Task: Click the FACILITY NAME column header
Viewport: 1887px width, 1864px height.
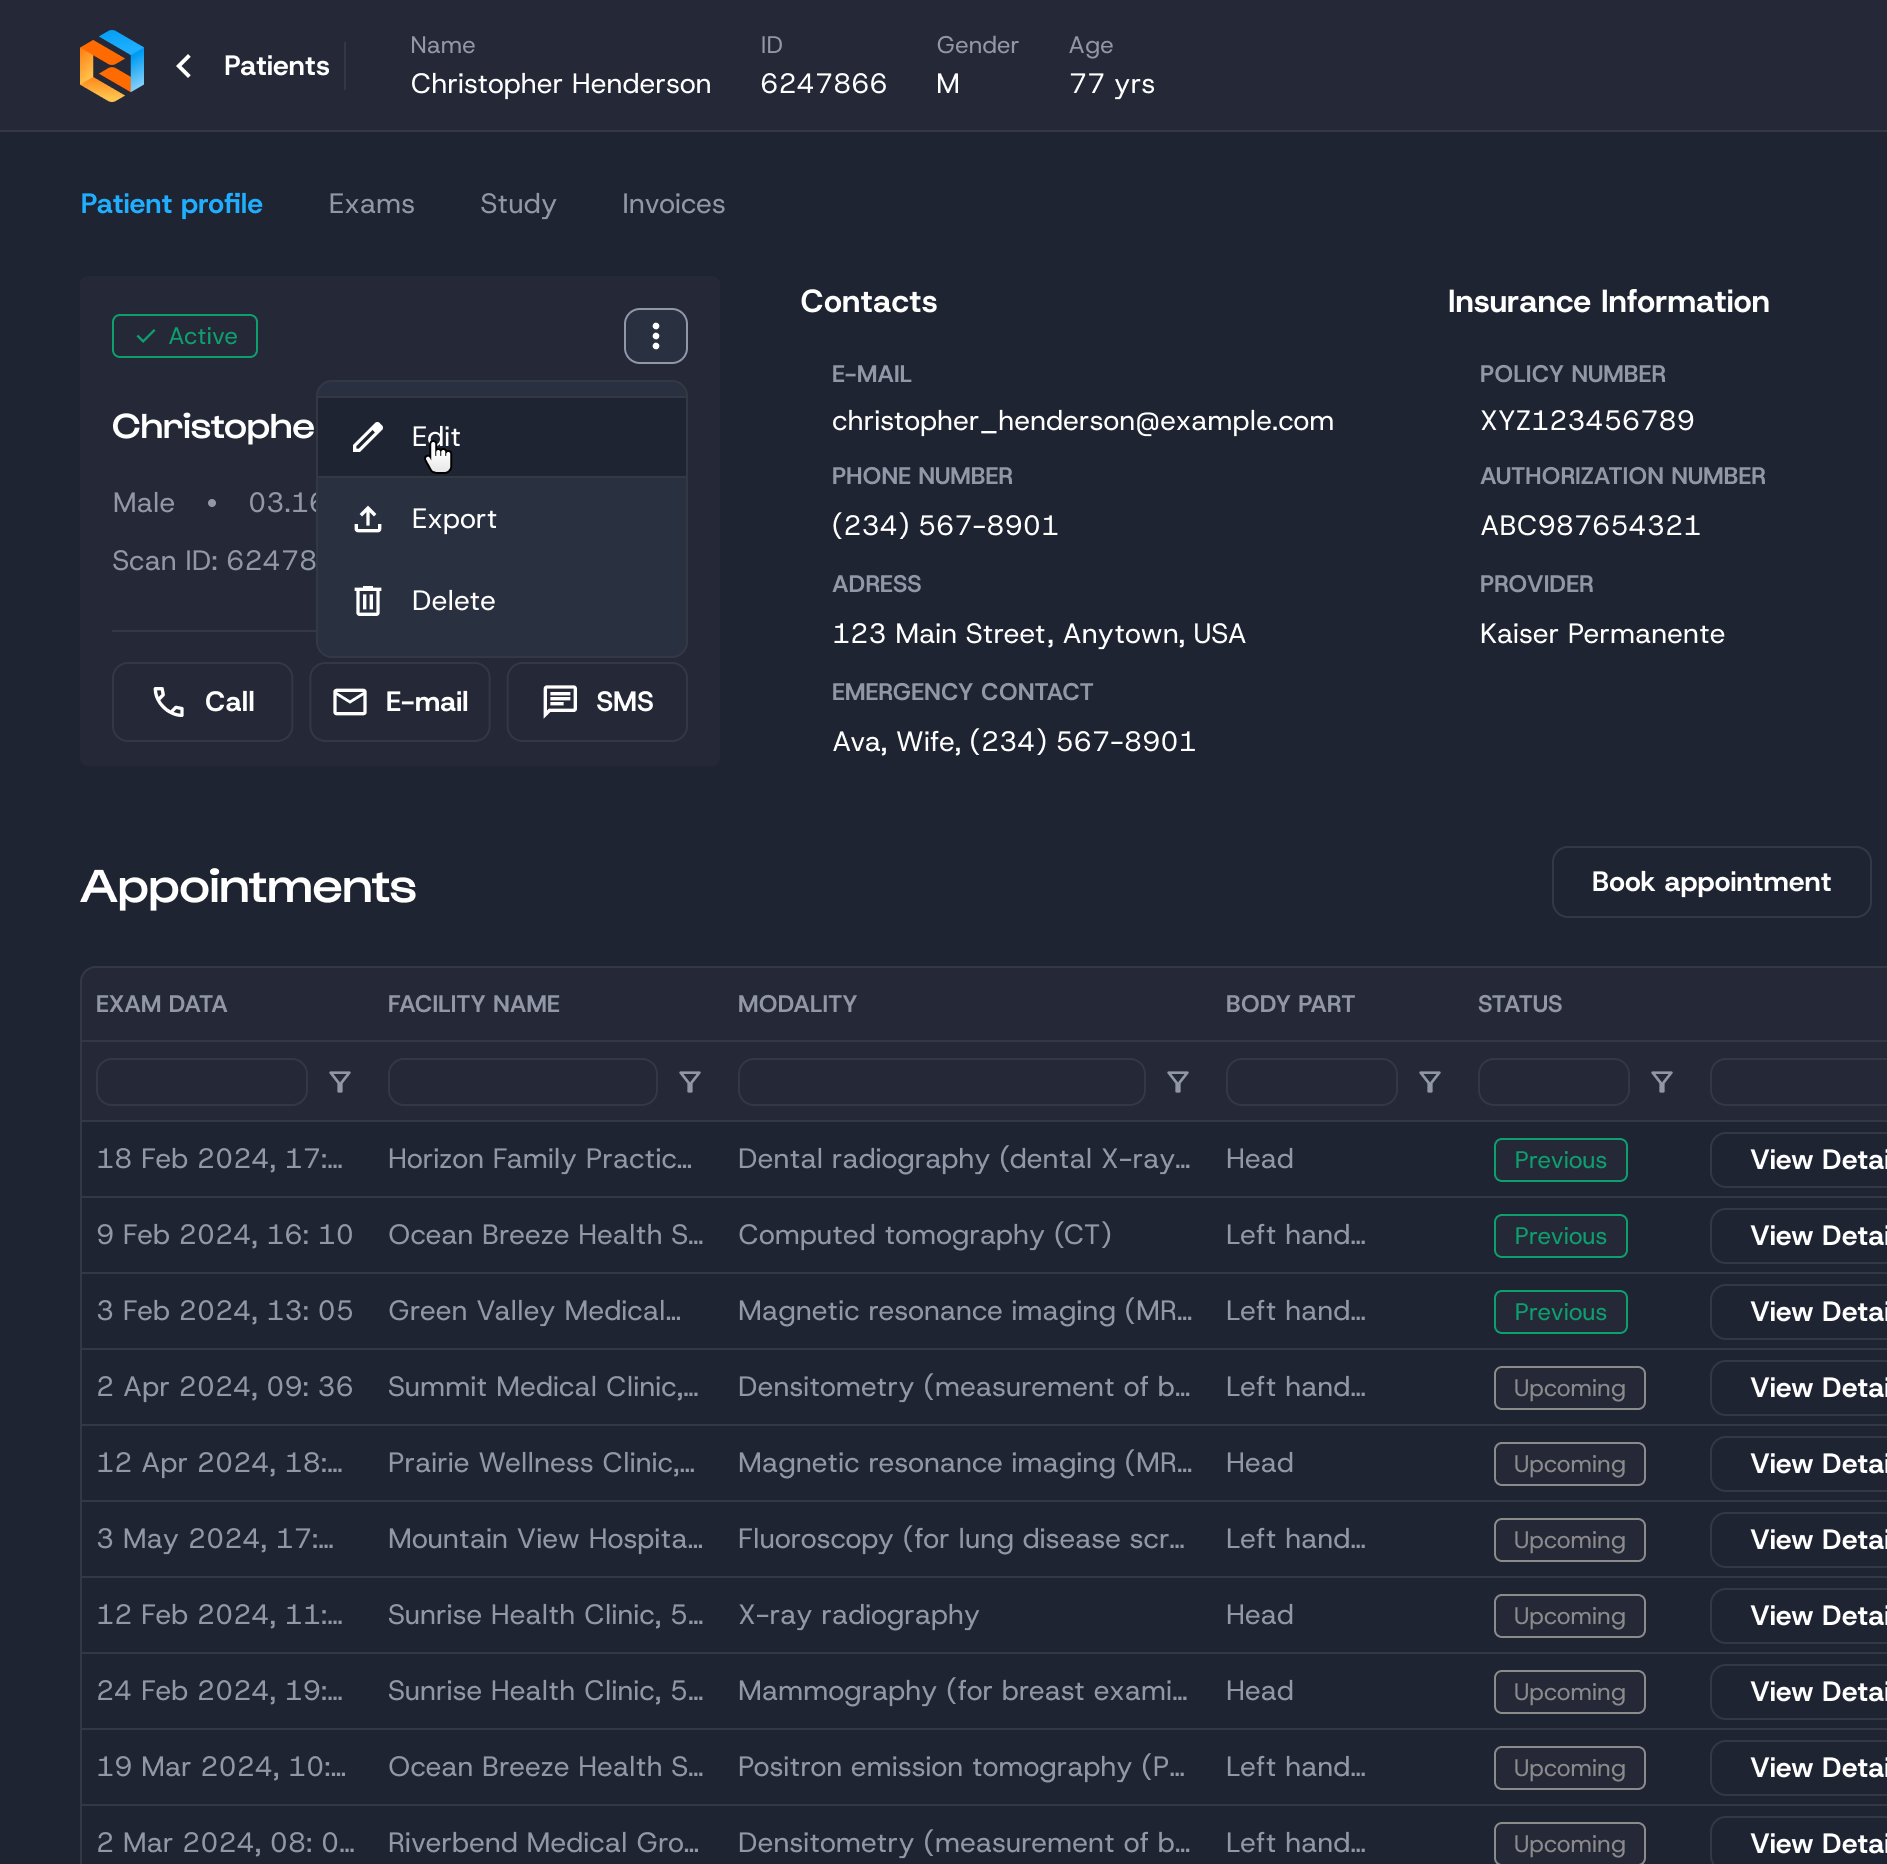Action: click(474, 1004)
